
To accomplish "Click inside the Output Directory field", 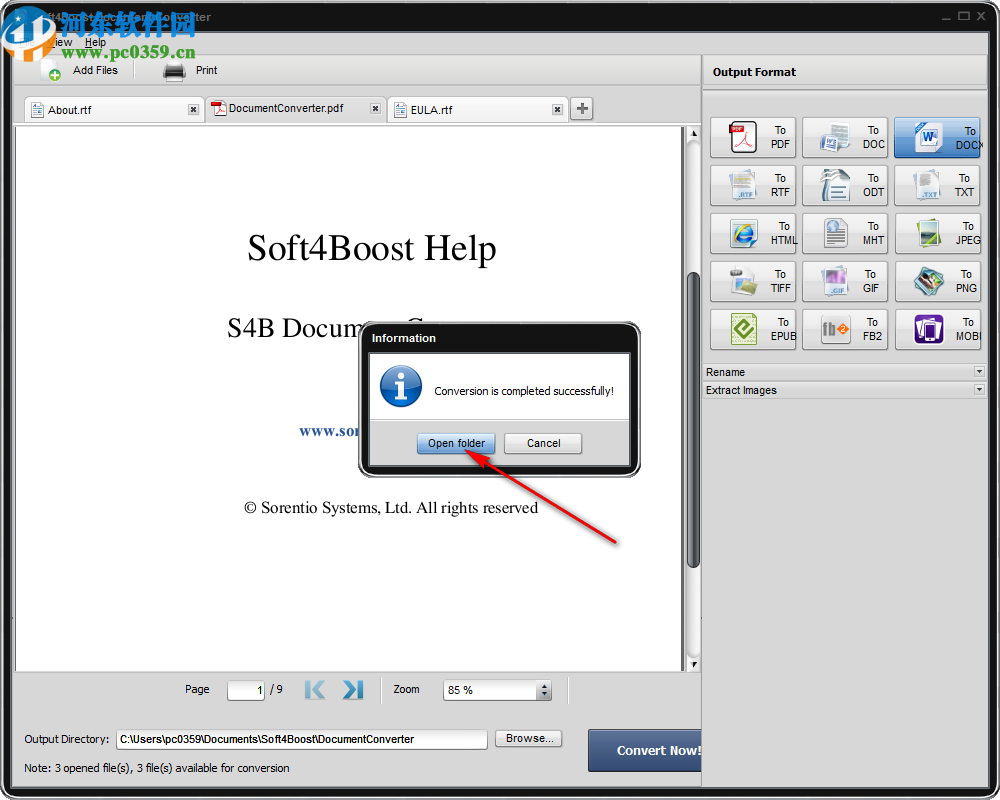I will (x=300, y=739).
